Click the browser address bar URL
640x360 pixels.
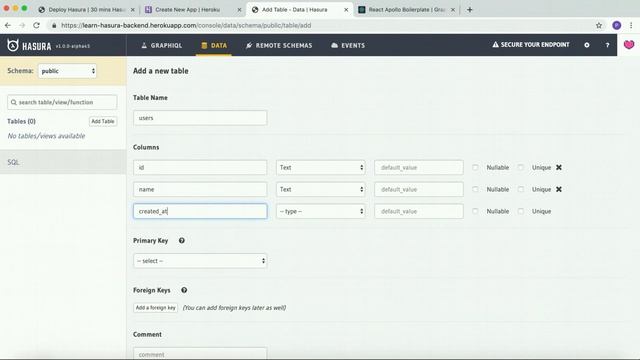pyautogui.click(x=186, y=25)
